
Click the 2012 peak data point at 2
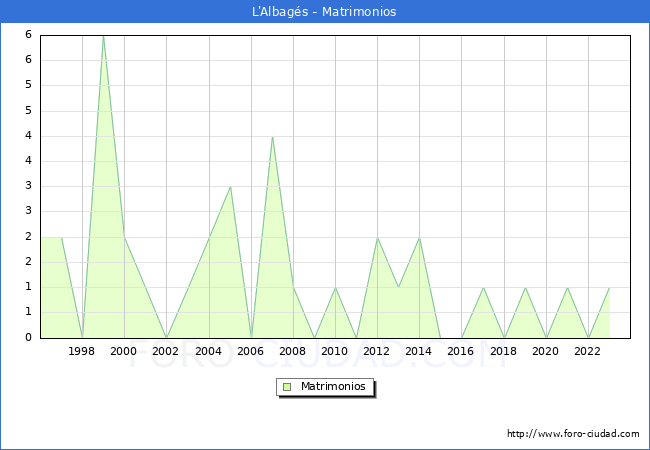click(x=377, y=237)
